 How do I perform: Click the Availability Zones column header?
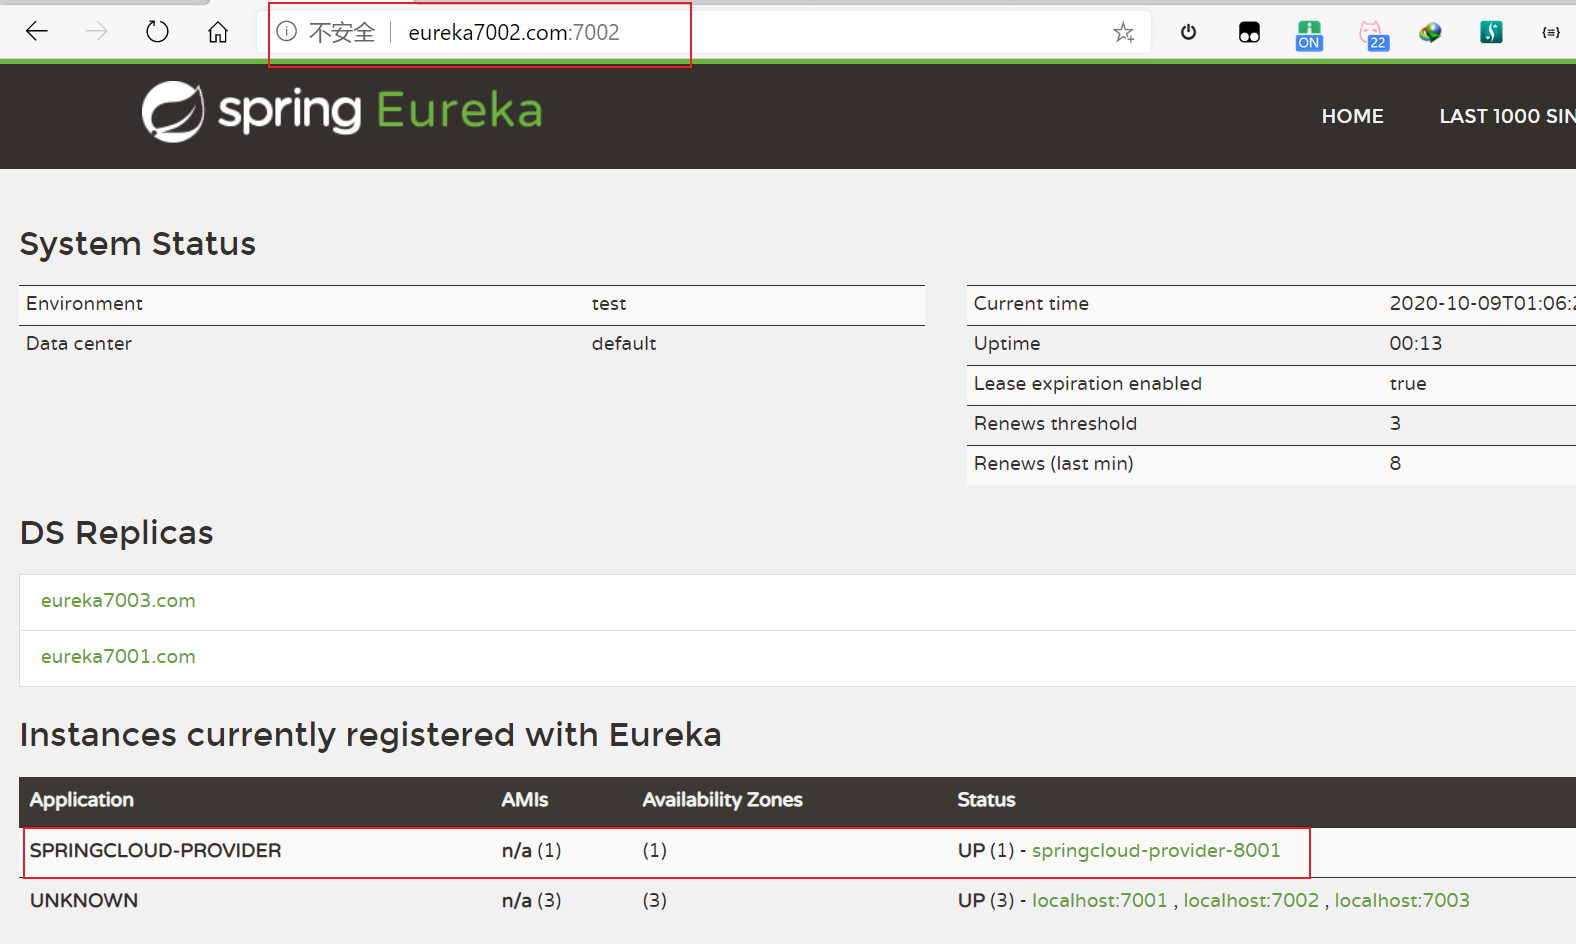click(723, 800)
